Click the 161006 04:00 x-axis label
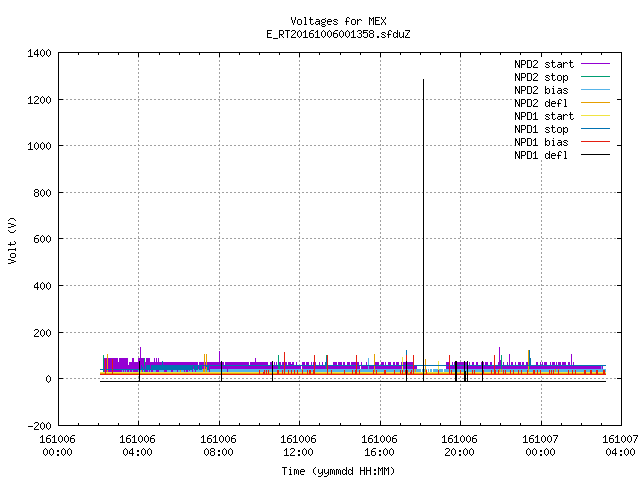Screen dimensions: 640x480 pos(138,446)
